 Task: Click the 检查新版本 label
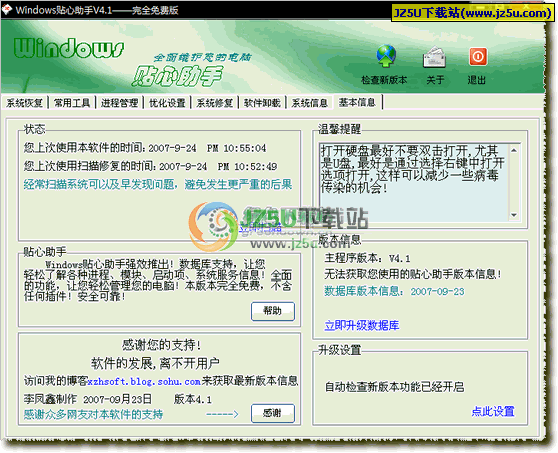tap(384, 80)
